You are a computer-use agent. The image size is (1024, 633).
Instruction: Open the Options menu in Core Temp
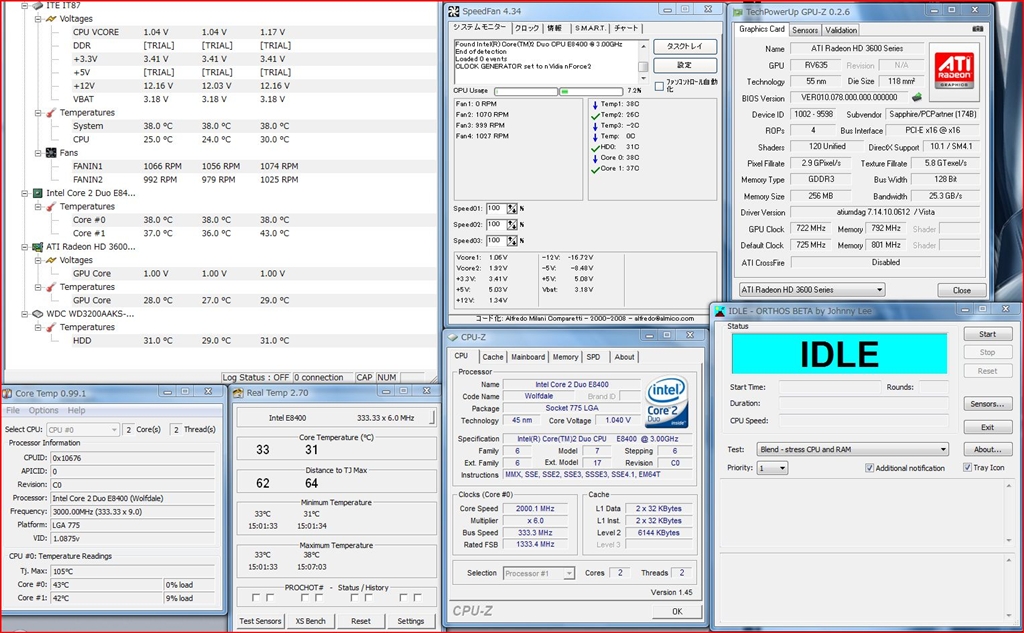(x=43, y=410)
